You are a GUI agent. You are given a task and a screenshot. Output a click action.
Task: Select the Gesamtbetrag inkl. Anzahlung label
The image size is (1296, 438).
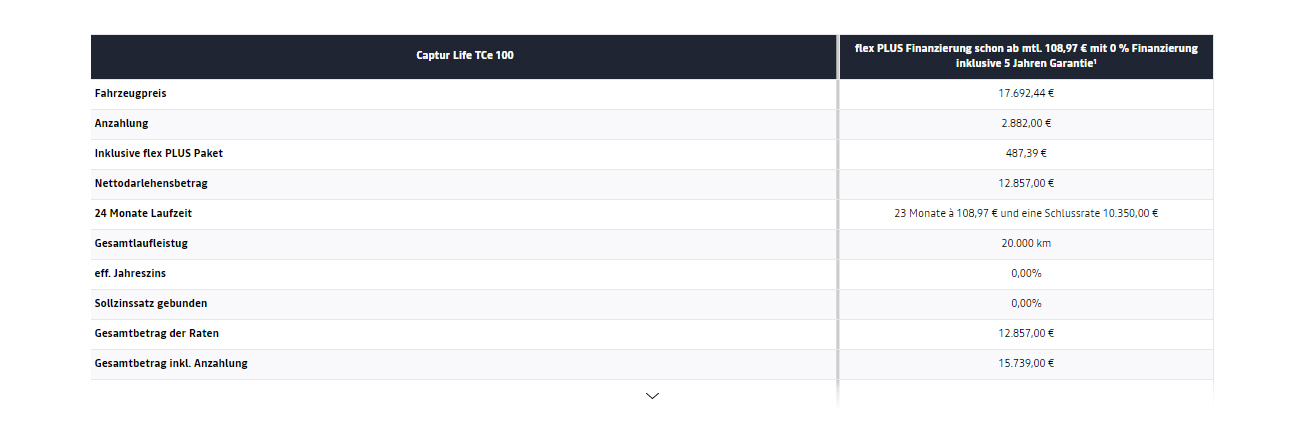171,364
